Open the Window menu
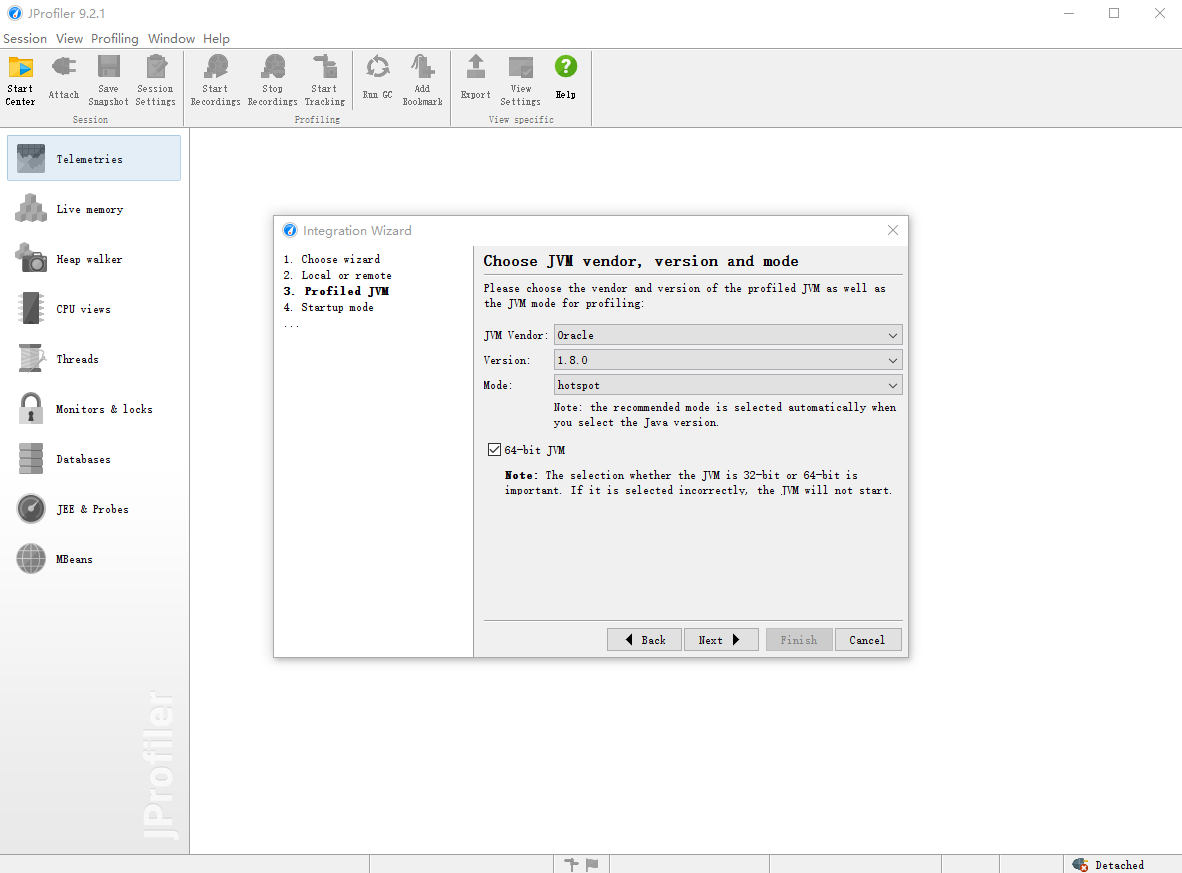1182x873 pixels. (171, 38)
